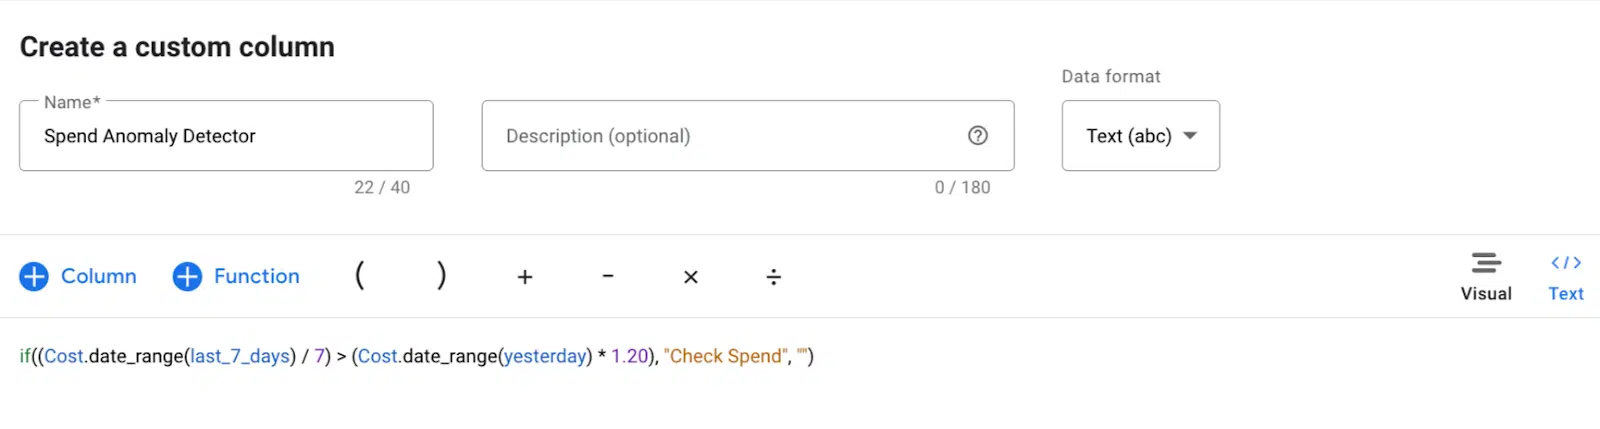Viewport: 1600px width, 429px height.
Task: Click into the Name field
Action: pyautogui.click(x=226, y=136)
